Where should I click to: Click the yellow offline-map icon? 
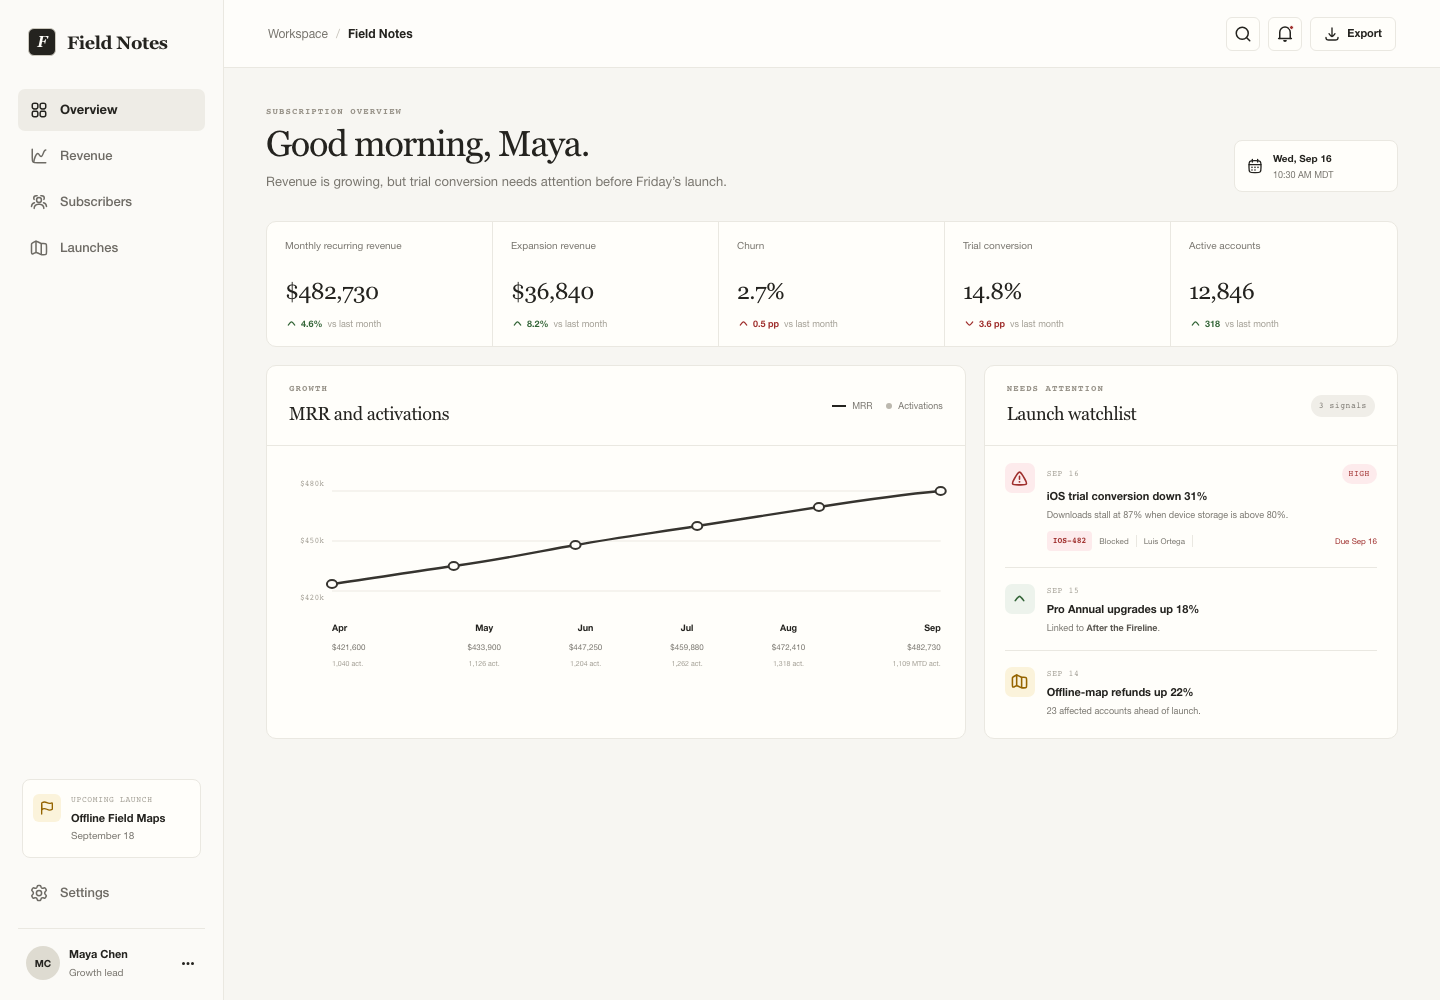tap(1020, 682)
